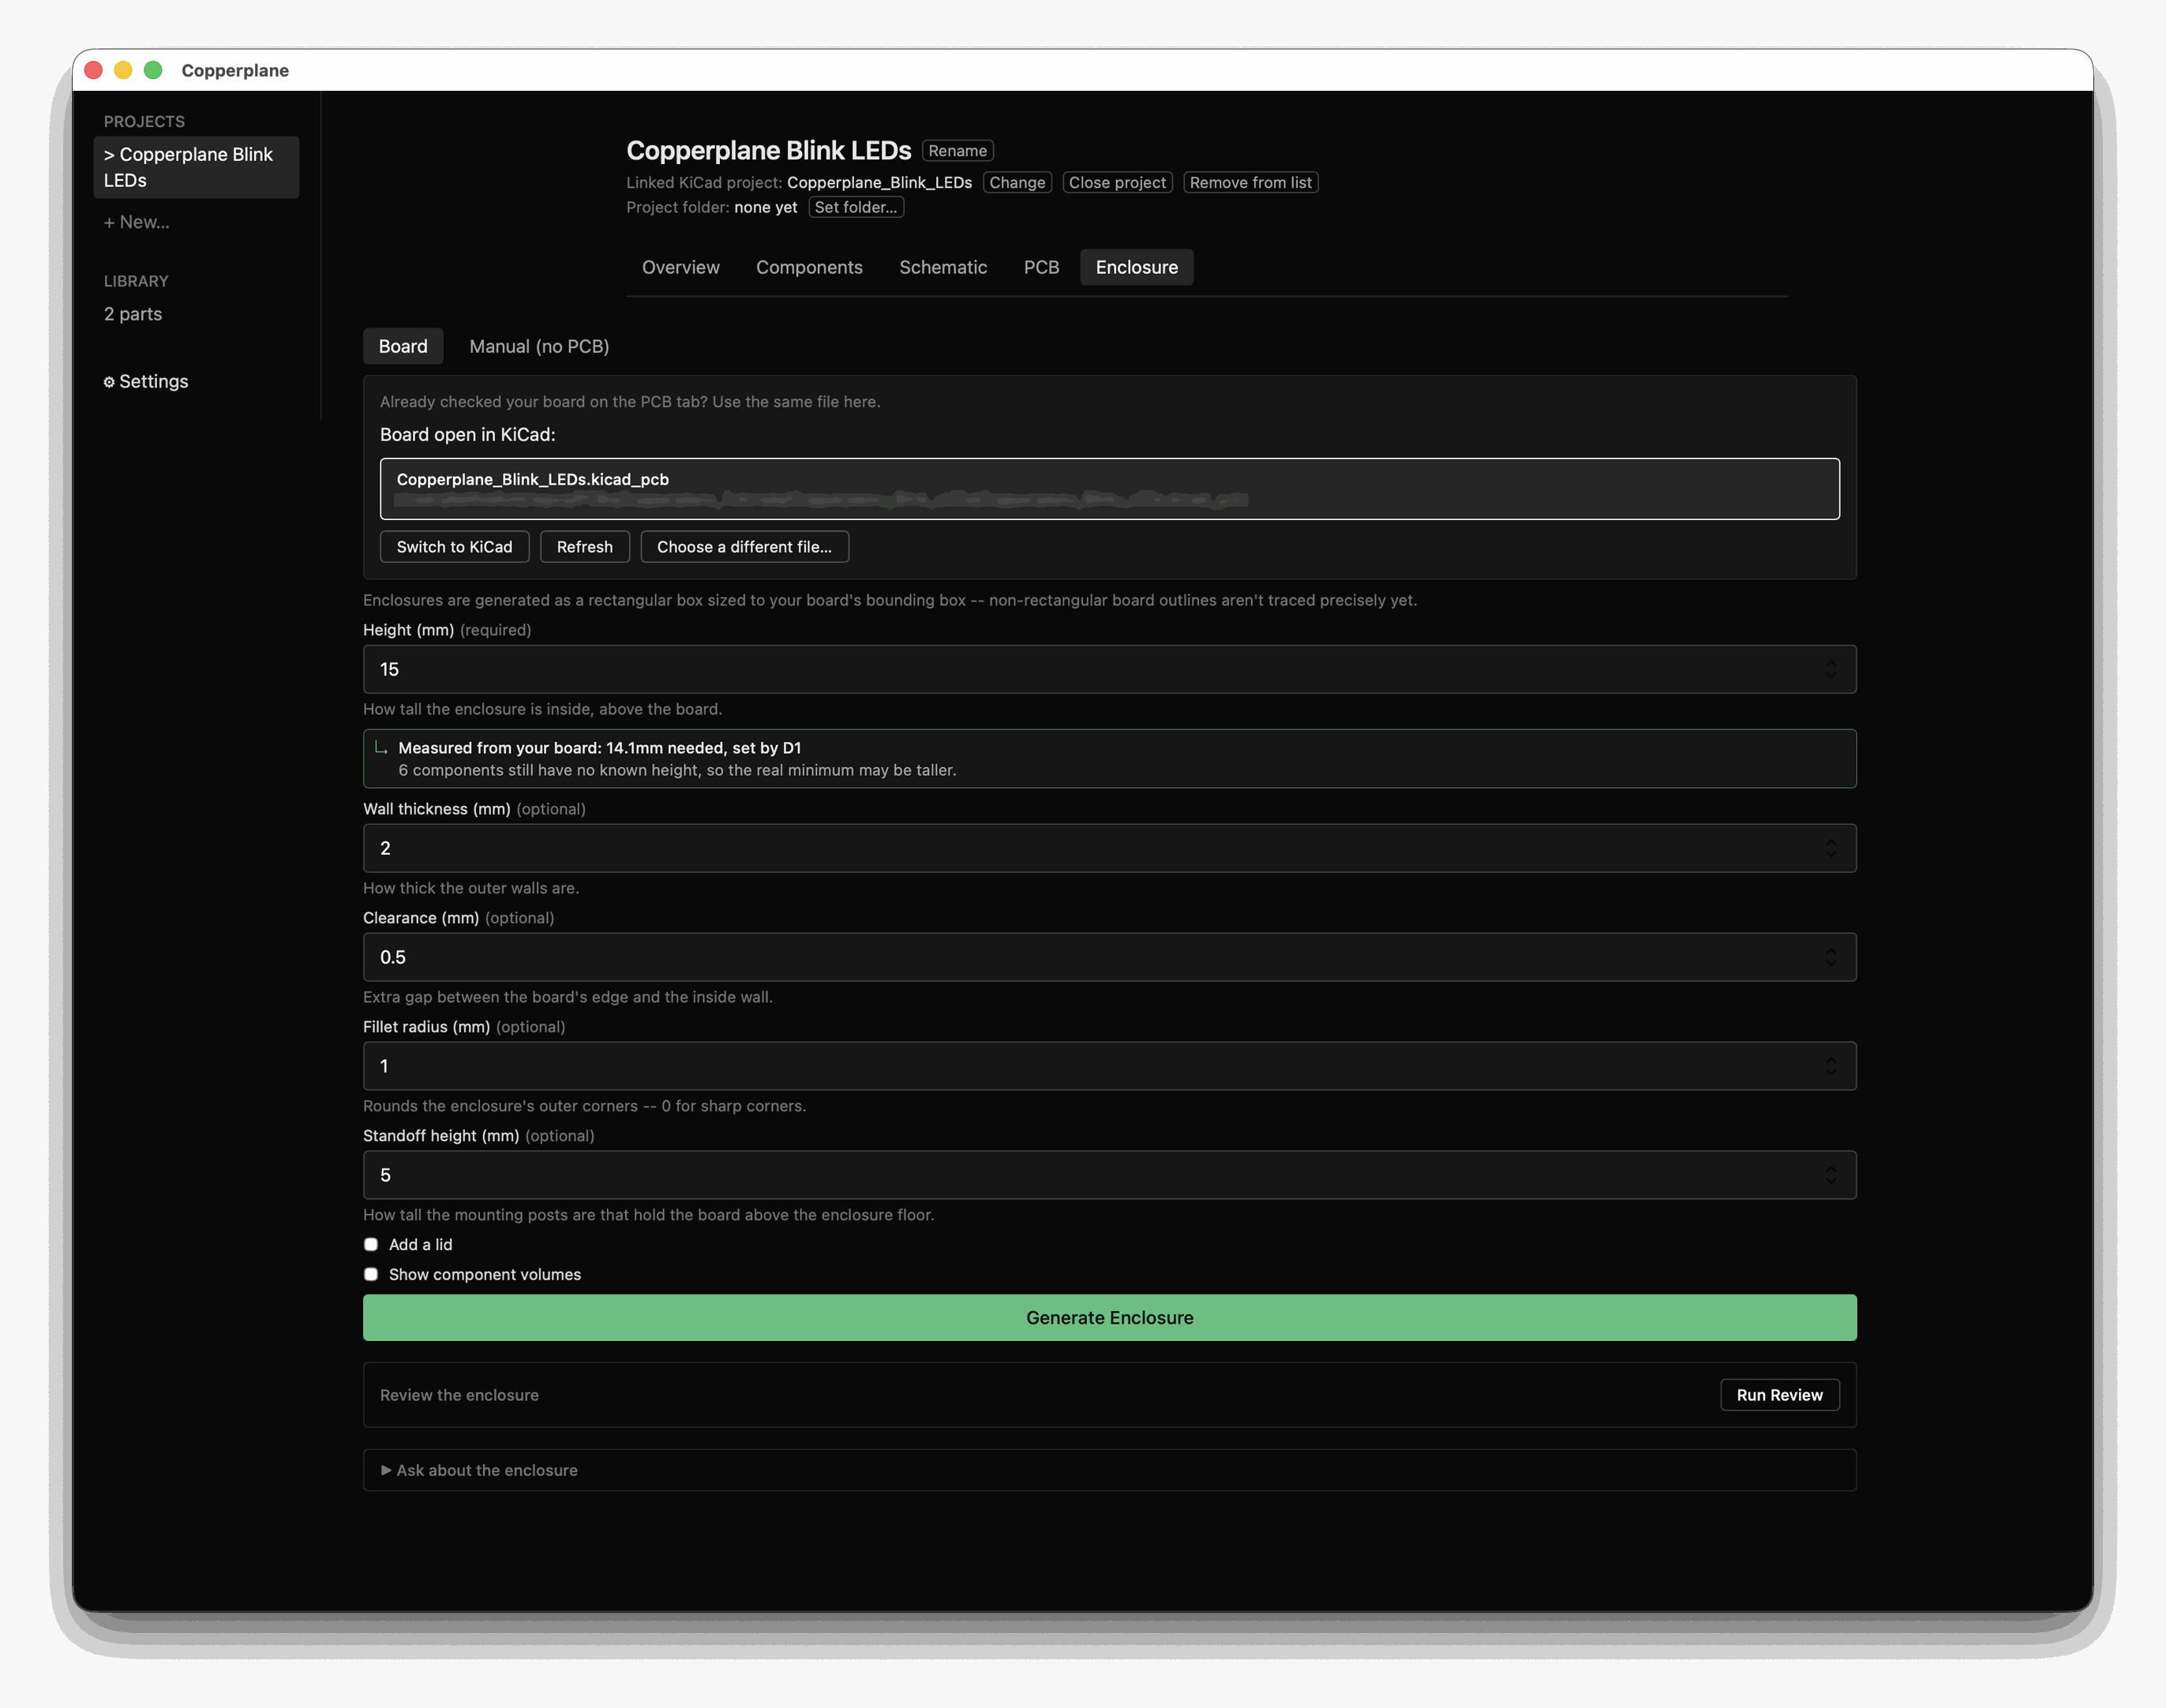Click Close project button

[1117, 182]
